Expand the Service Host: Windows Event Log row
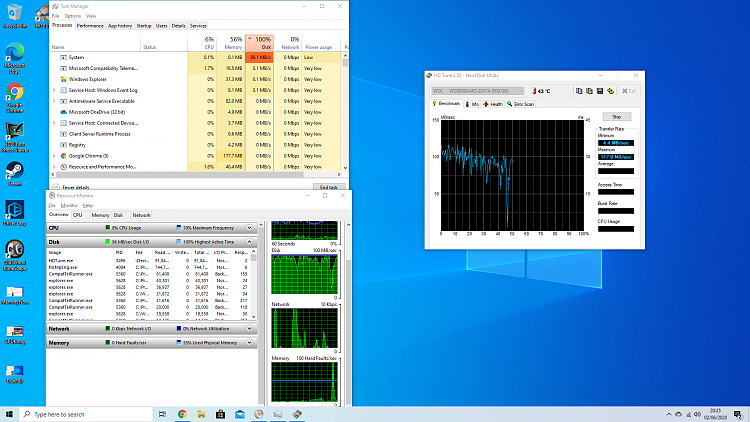This screenshot has height=422, width=750. pos(54,89)
